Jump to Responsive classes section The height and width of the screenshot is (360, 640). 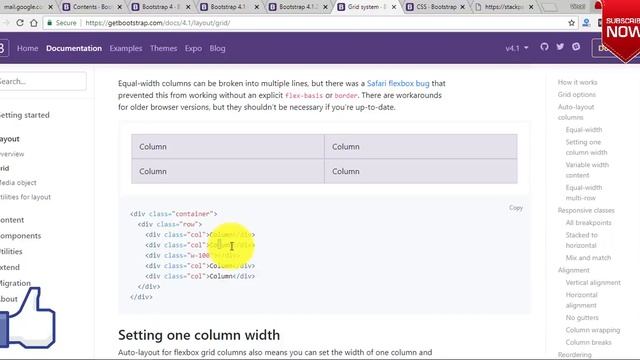(586, 210)
